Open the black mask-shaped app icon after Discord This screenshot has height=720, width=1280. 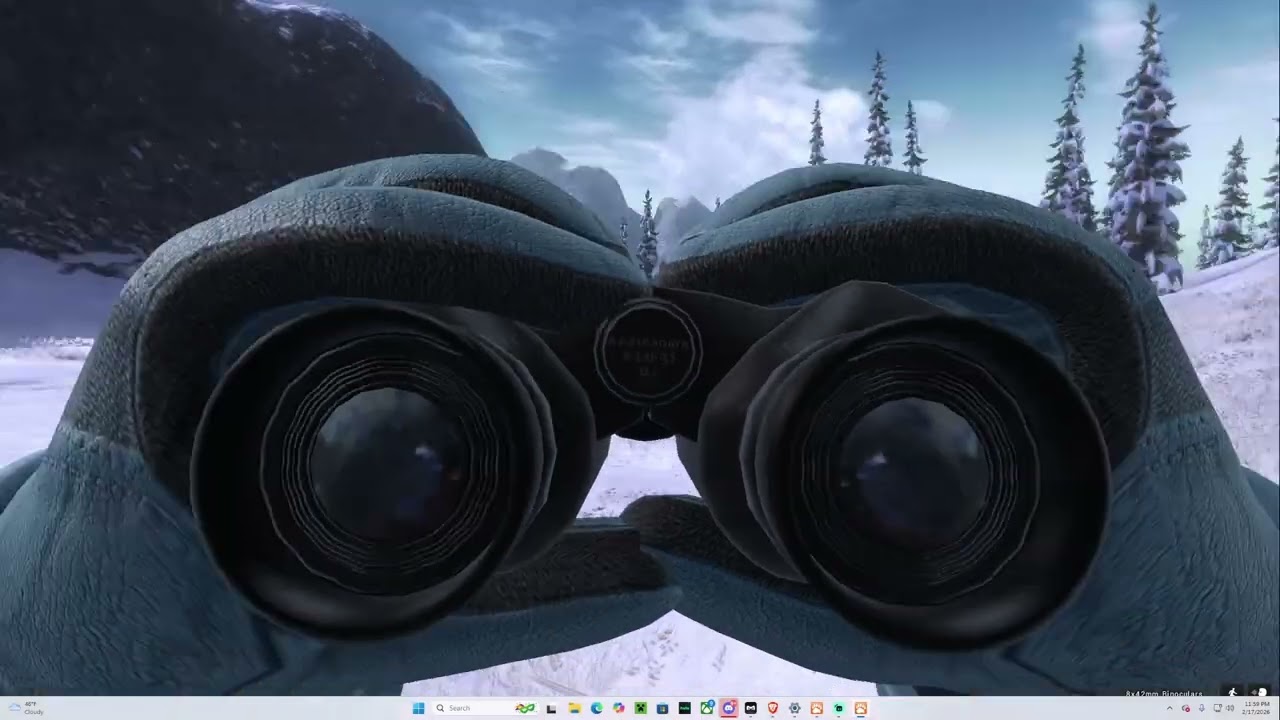click(x=751, y=708)
